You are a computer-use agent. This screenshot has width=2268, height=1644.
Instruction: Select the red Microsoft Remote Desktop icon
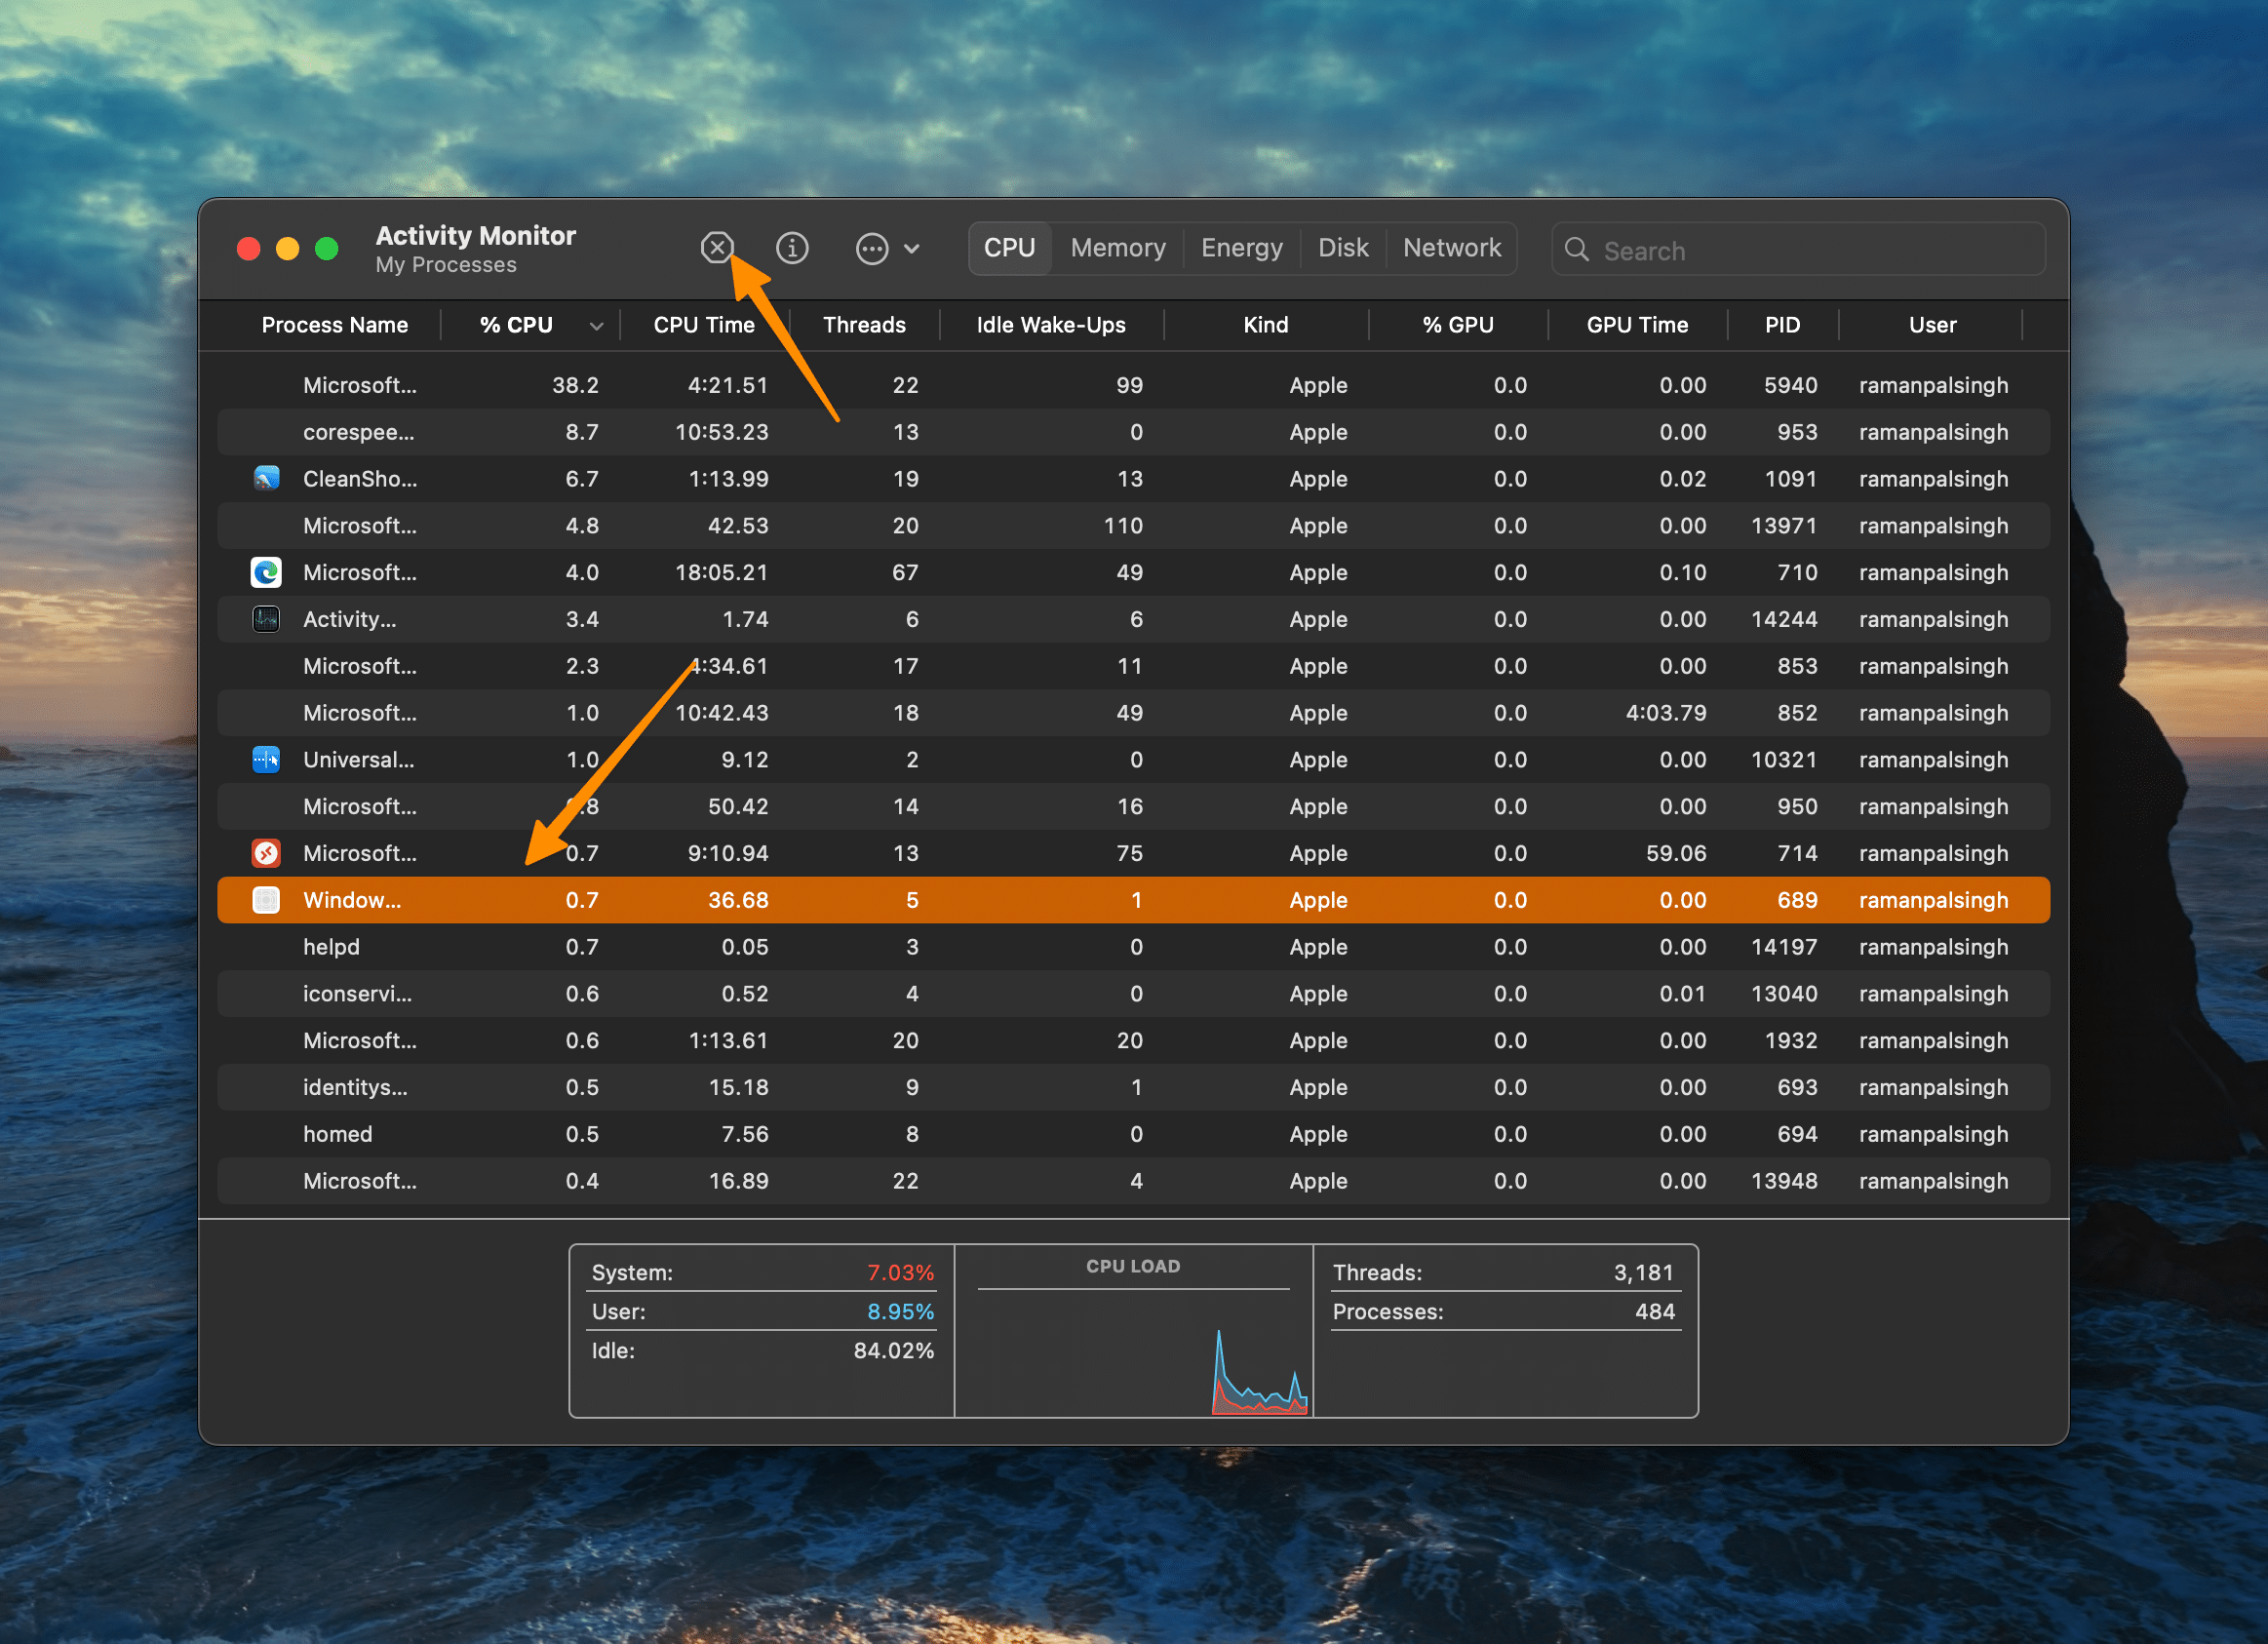pyautogui.click(x=266, y=853)
